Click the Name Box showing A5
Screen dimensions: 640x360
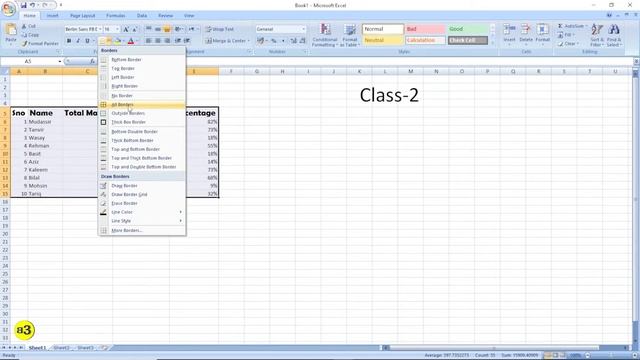pos(31,61)
